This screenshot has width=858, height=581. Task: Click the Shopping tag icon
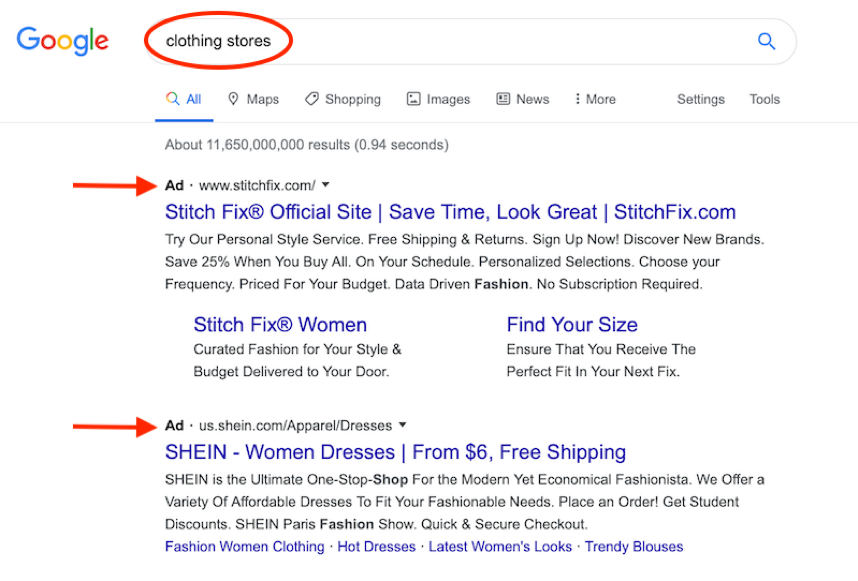tap(312, 99)
